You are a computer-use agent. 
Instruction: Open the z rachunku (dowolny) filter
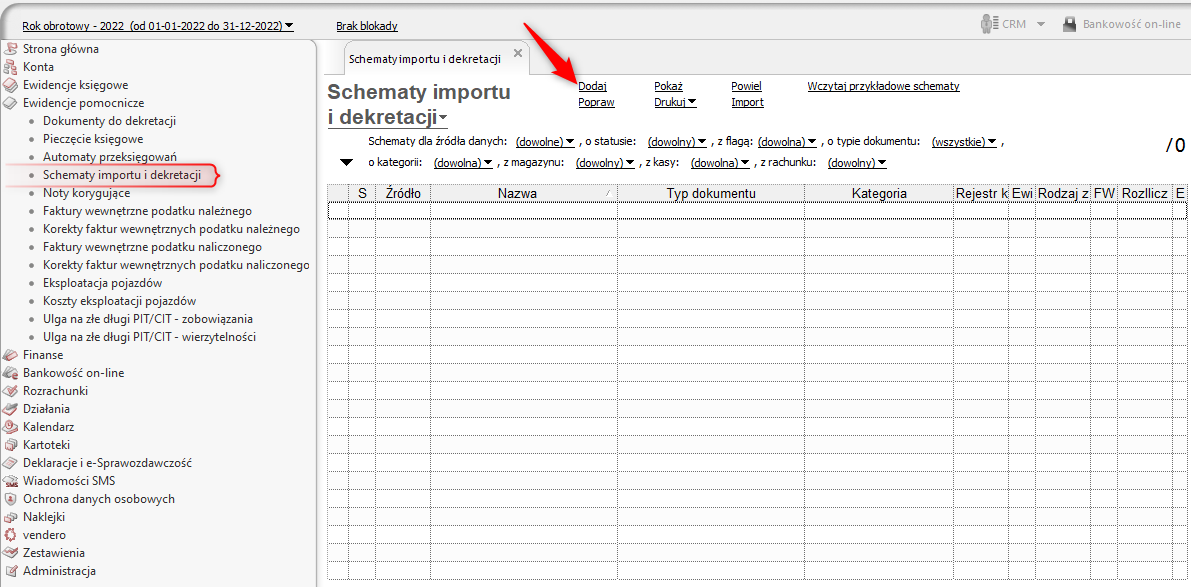[857, 163]
